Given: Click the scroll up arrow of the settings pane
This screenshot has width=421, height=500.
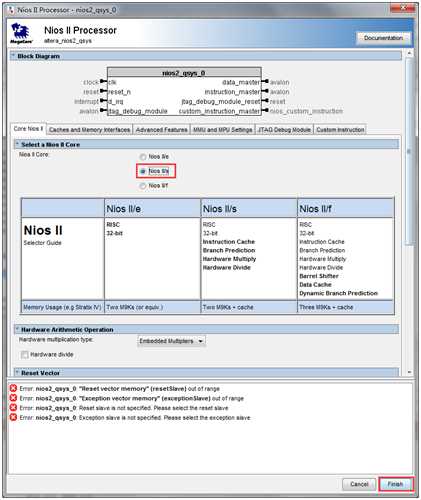Looking at the screenshot, I should pyautogui.click(x=409, y=53).
